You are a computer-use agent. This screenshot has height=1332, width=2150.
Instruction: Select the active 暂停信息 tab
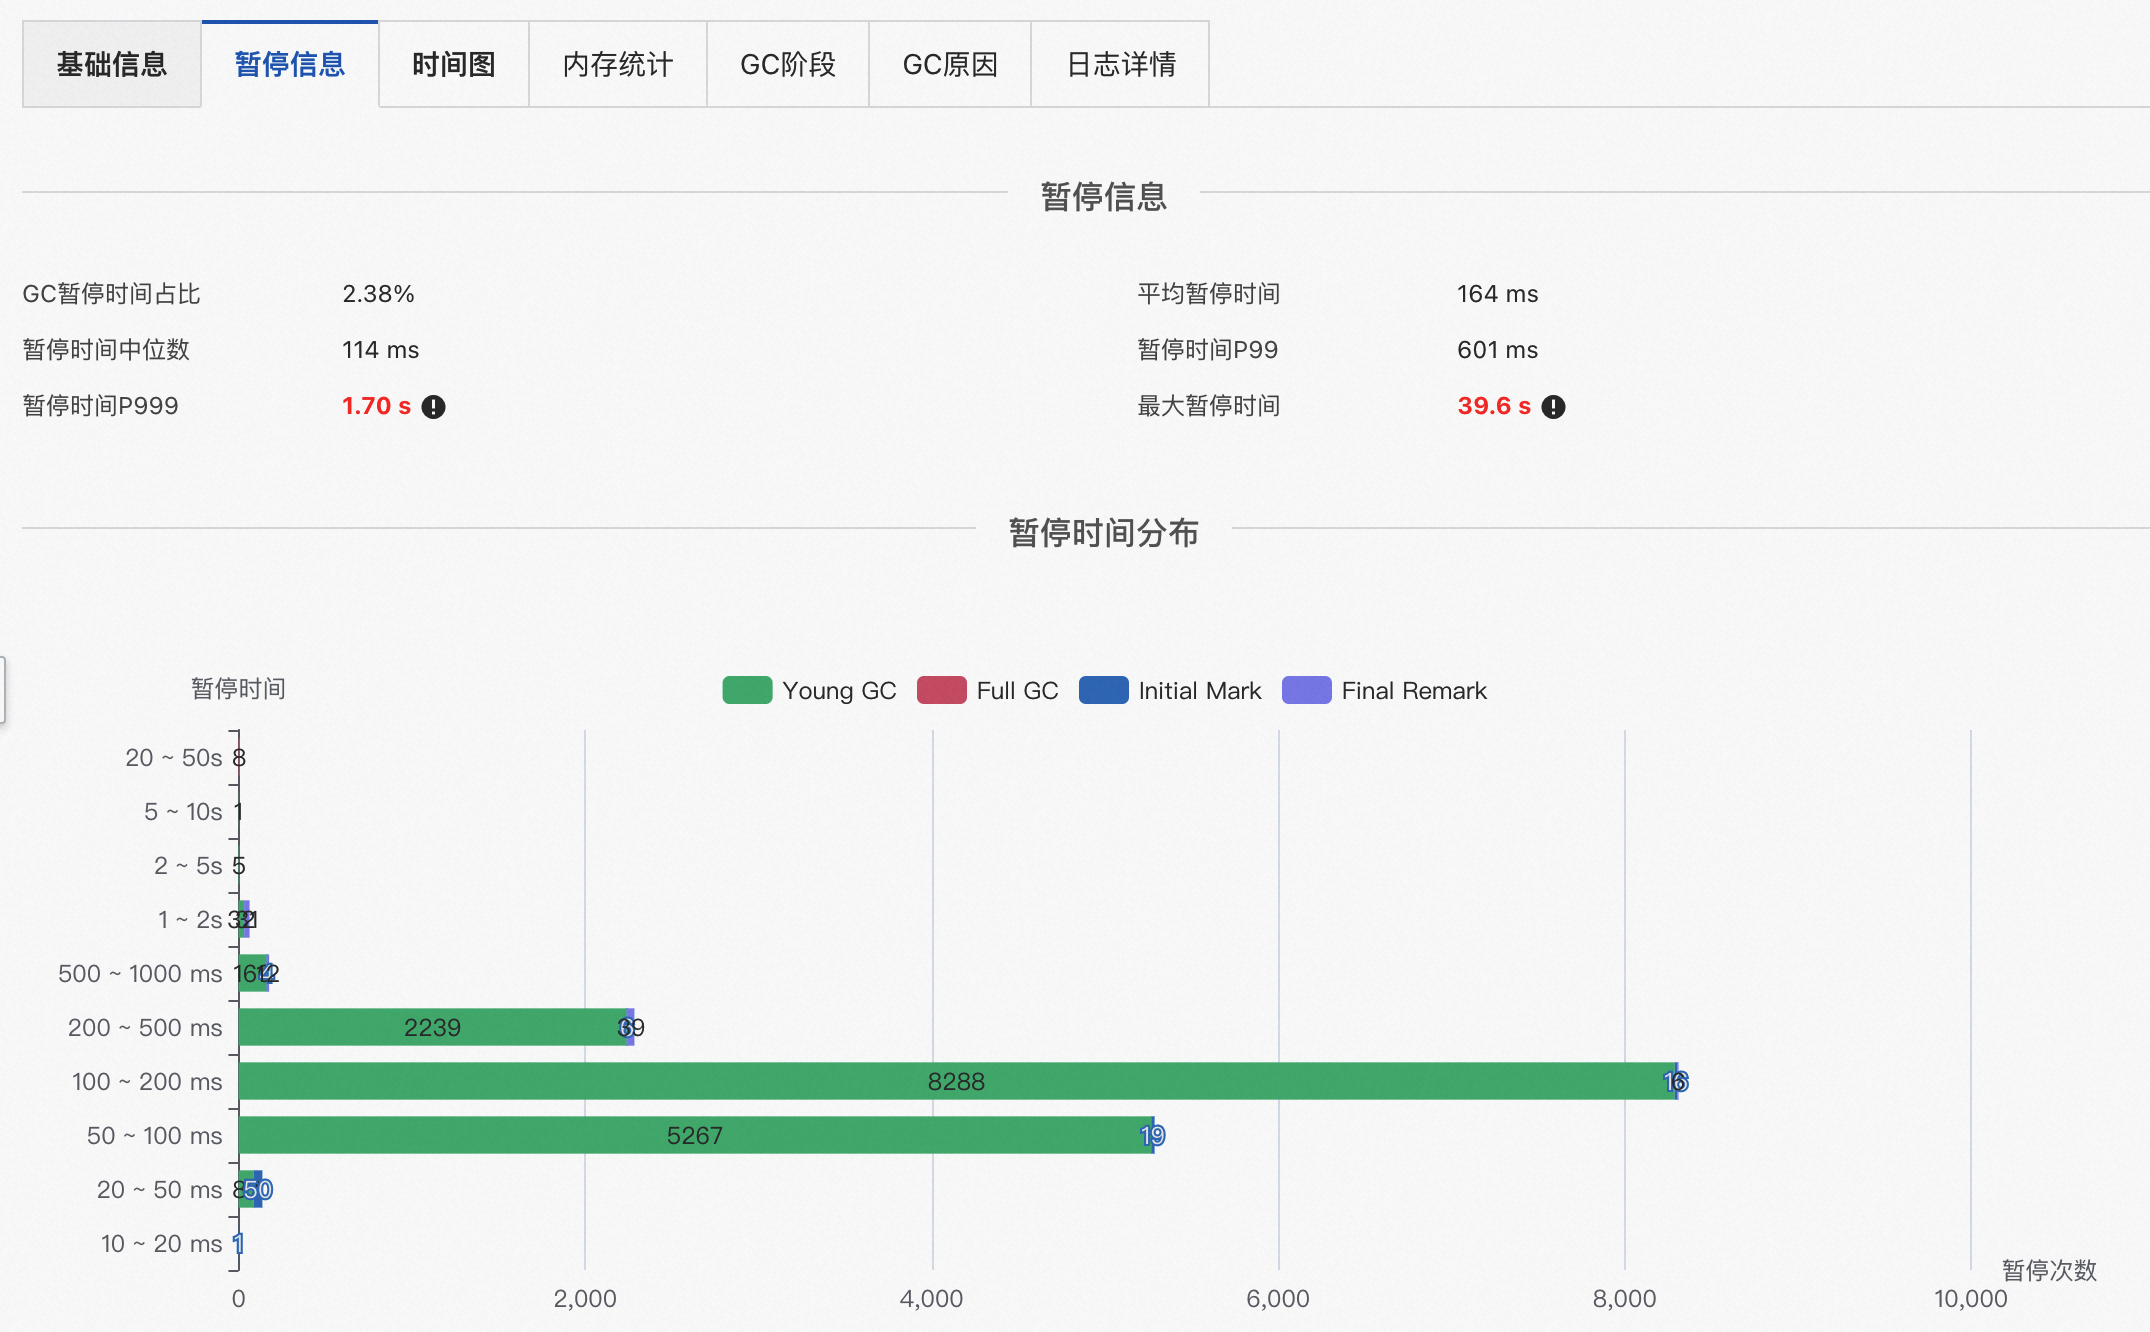pyautogui.click(x=288, y=64)
